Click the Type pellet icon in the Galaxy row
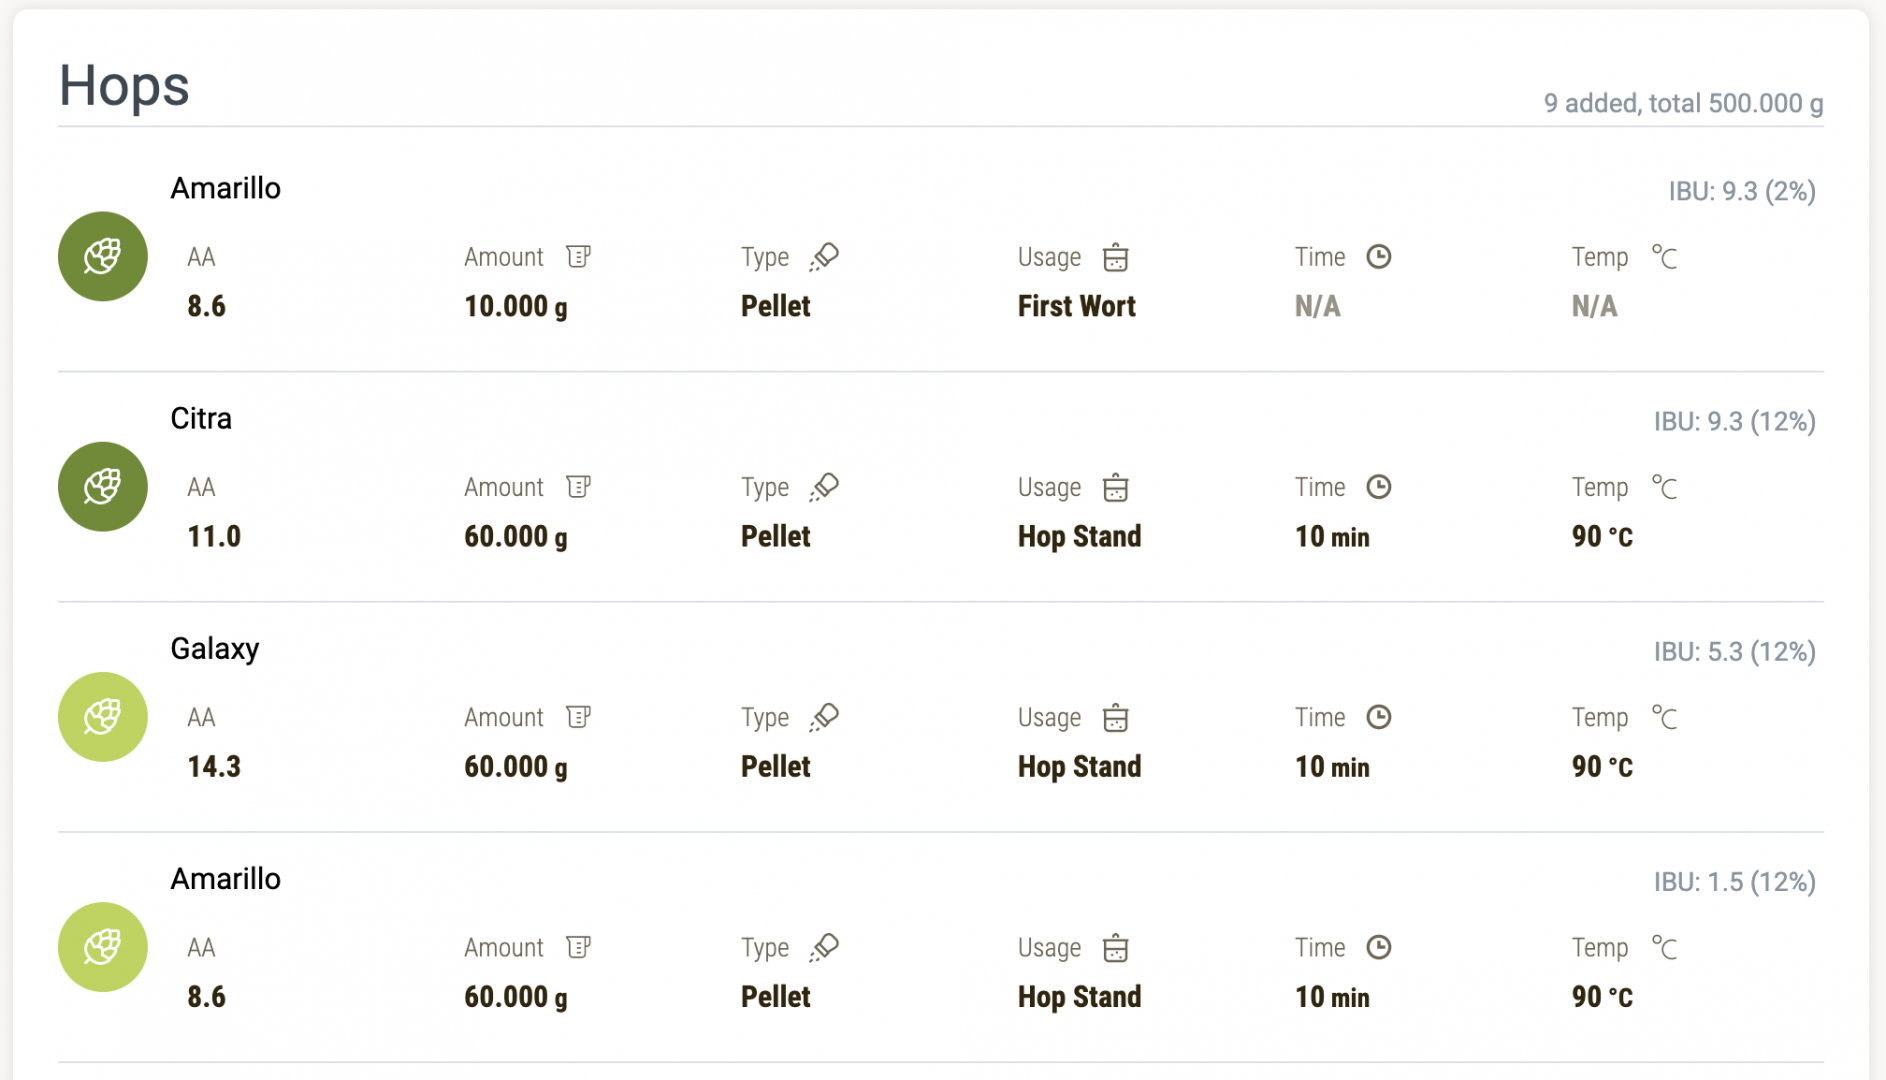1886x1080 pixels. 824,717
